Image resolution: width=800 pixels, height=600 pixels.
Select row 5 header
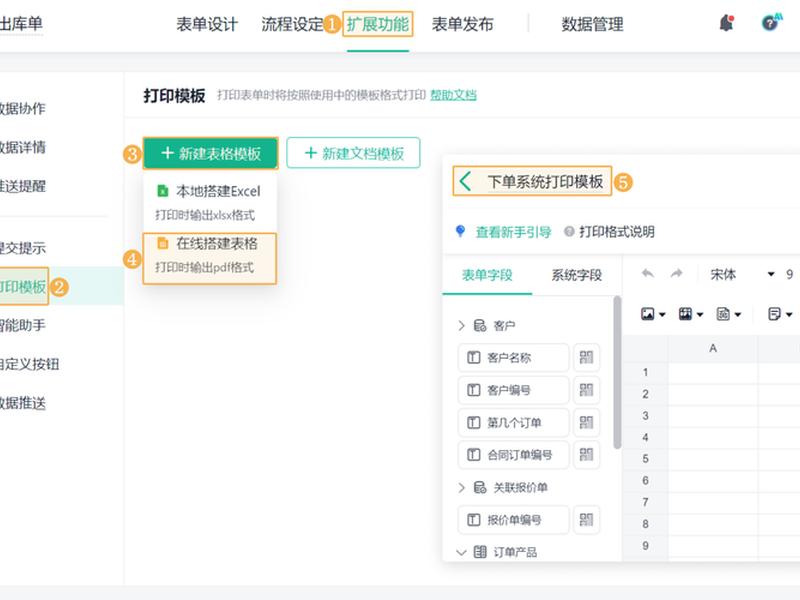(x=645, y=459)
